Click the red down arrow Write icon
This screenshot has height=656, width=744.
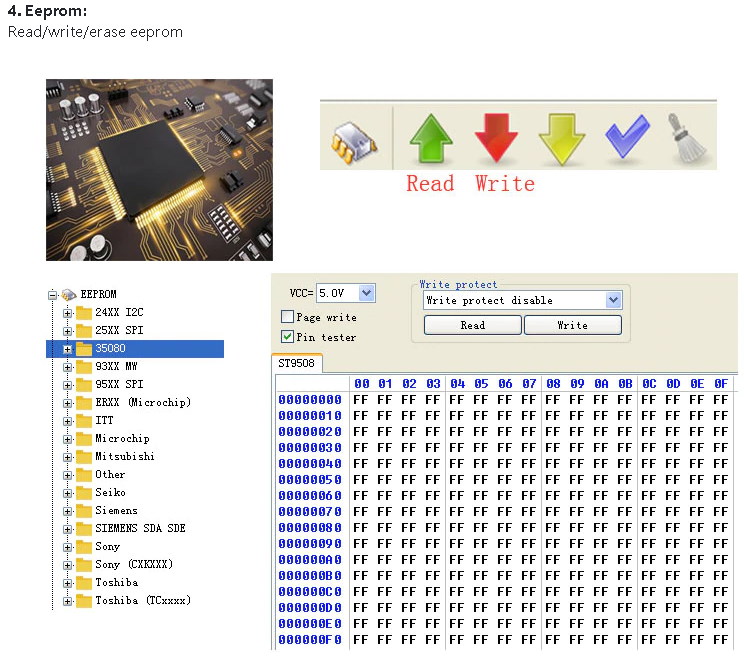(x=496, y=138)
